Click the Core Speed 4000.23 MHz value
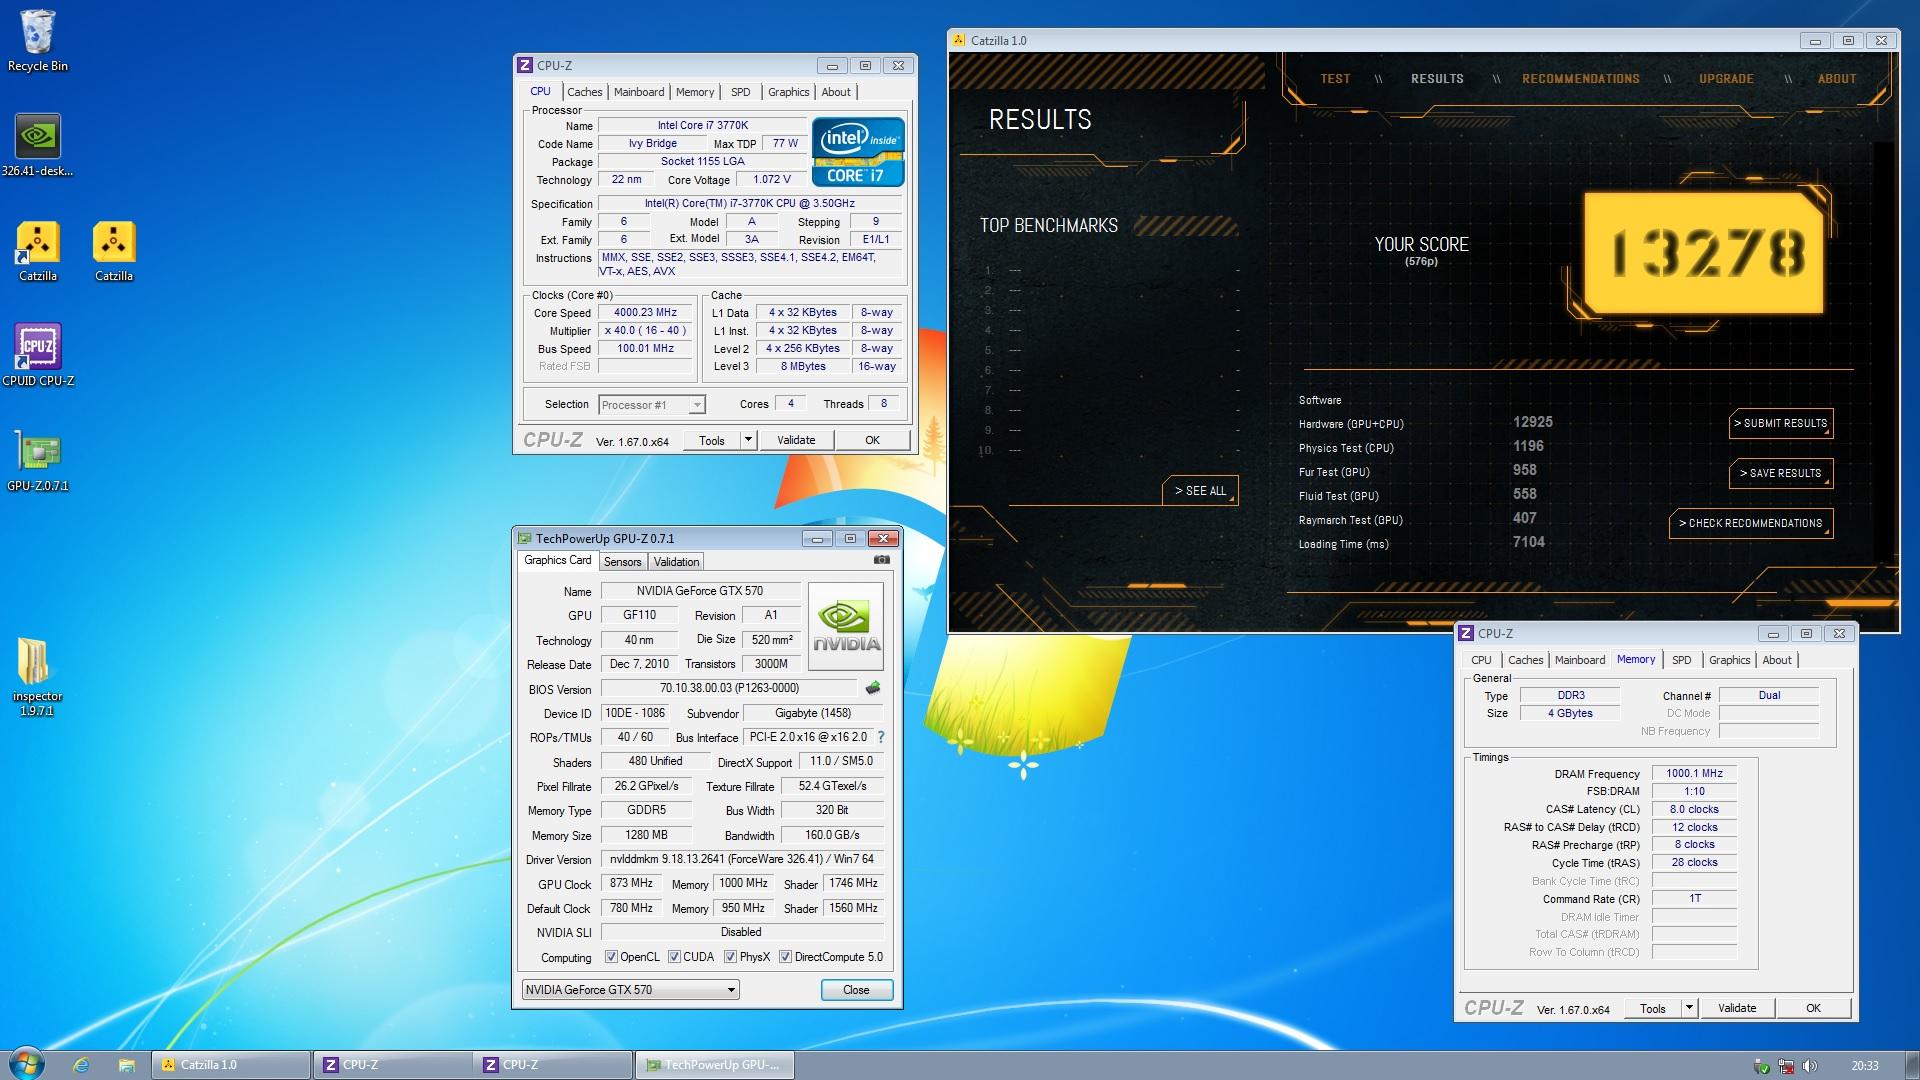This screenshot has width=1920, height=1080. 646,313
